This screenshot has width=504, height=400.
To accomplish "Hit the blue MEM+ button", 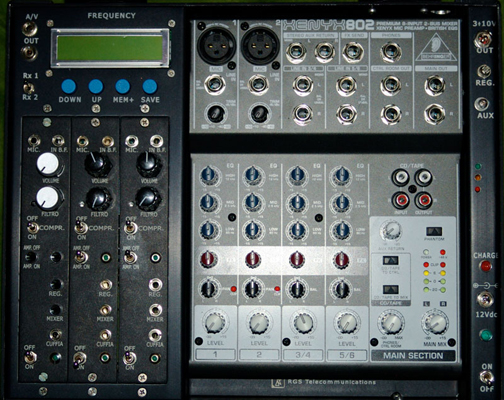I will pyautogui.click(x=123, y=86).
